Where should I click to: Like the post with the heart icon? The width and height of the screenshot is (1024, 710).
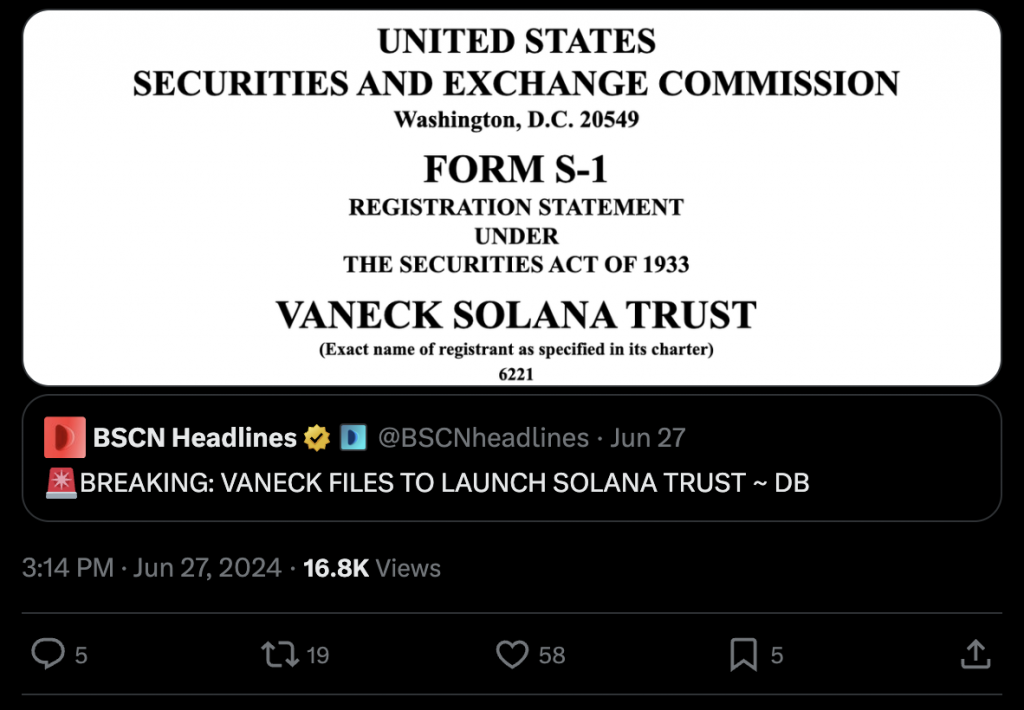(512, 655)
